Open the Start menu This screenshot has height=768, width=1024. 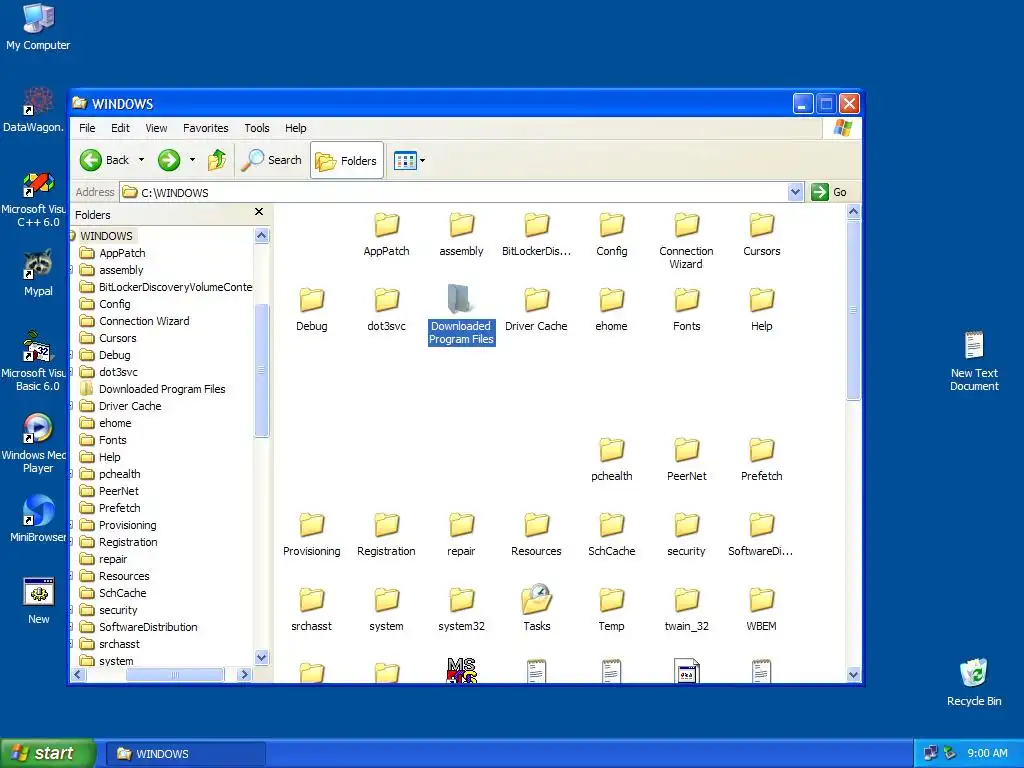(x=48, y=753)
